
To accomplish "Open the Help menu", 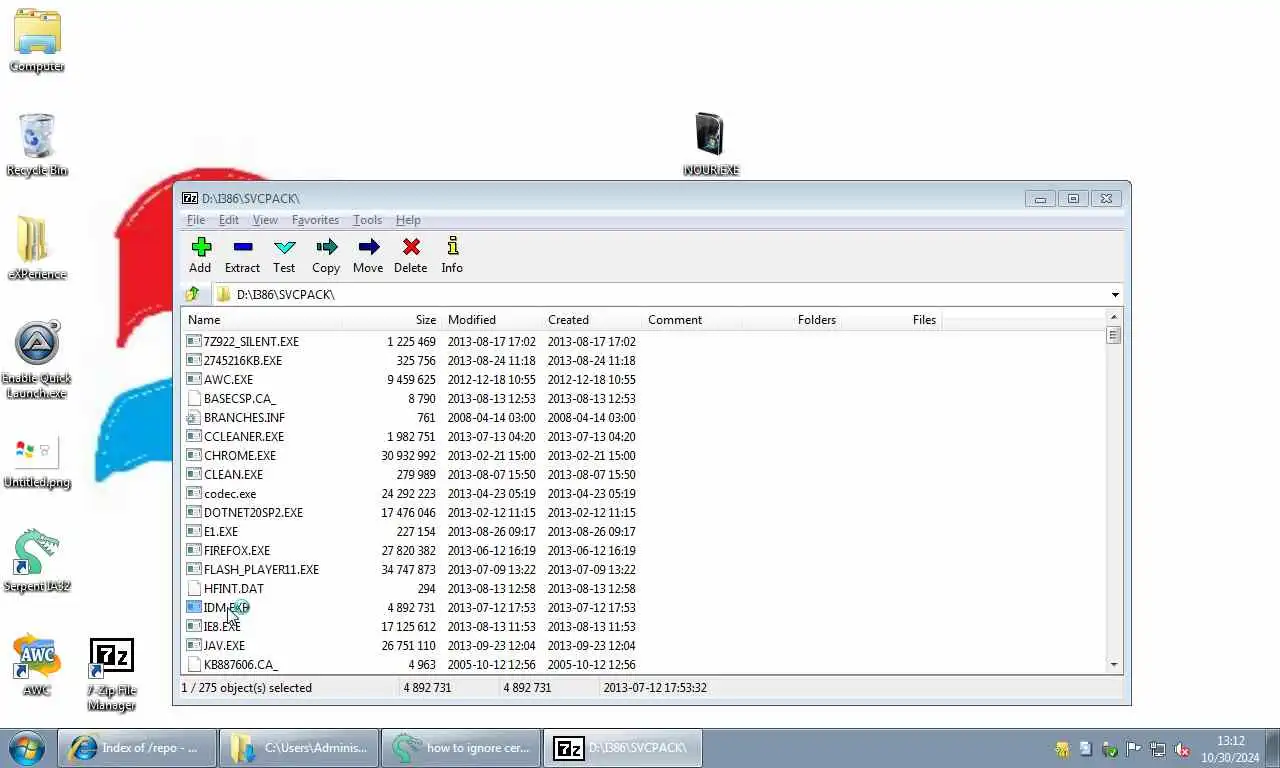I will (x=408, y=220).
